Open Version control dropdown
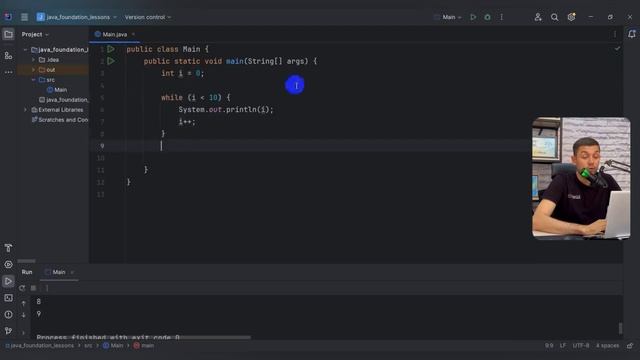The height and width of the screenshot is (360, 640). (148, 17)
